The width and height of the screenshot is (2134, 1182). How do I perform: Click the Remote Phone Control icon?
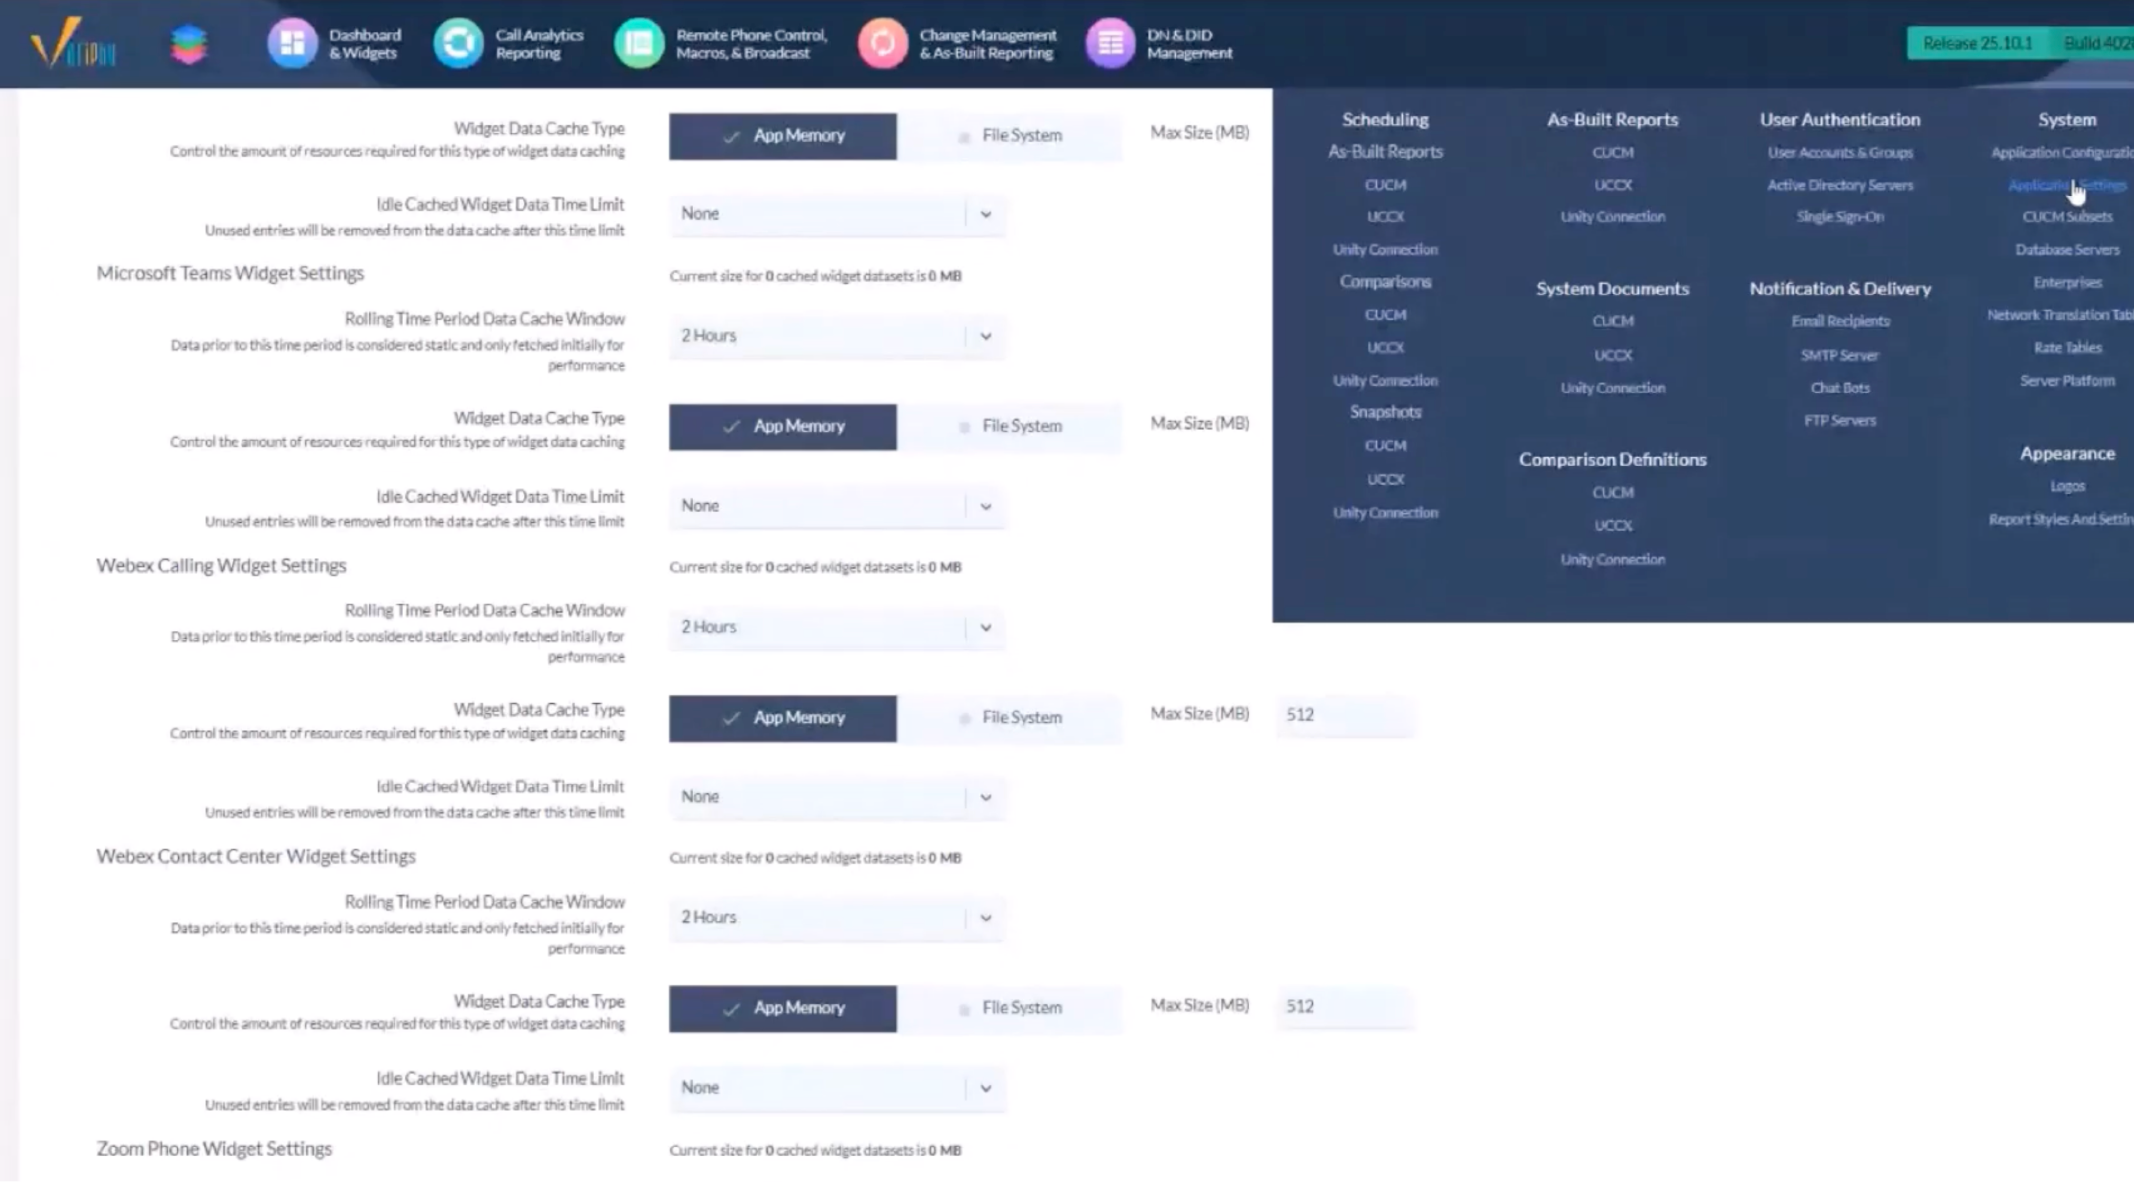638,44
